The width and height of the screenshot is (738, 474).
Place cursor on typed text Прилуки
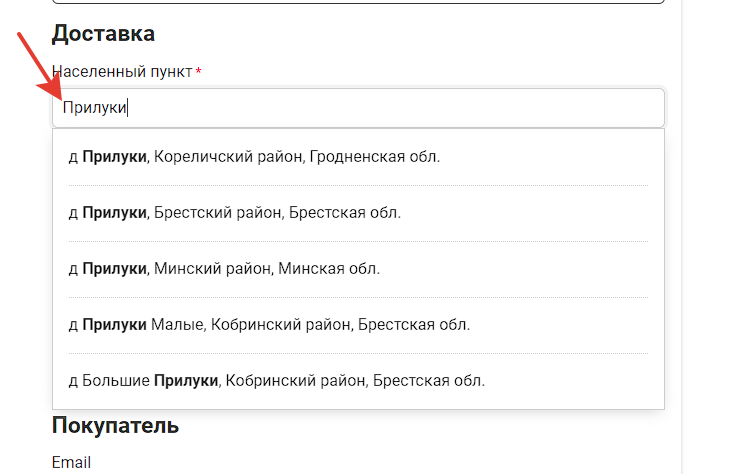pyautogui.click(x=95, y=108)
